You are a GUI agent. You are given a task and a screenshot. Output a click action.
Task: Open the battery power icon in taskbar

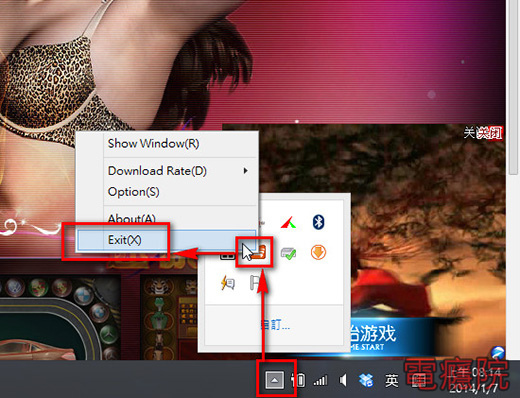pos(298,380)
